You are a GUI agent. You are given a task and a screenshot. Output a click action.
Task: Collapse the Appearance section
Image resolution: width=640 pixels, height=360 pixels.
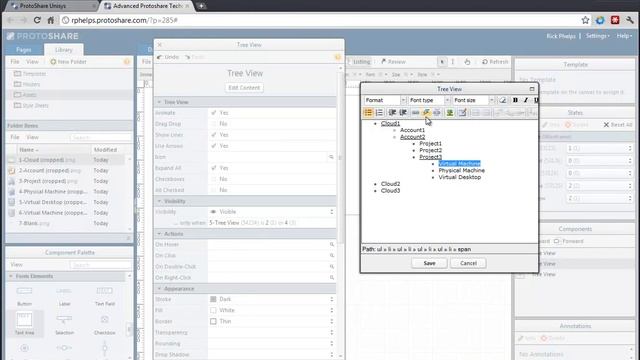(x=159, y=289)
